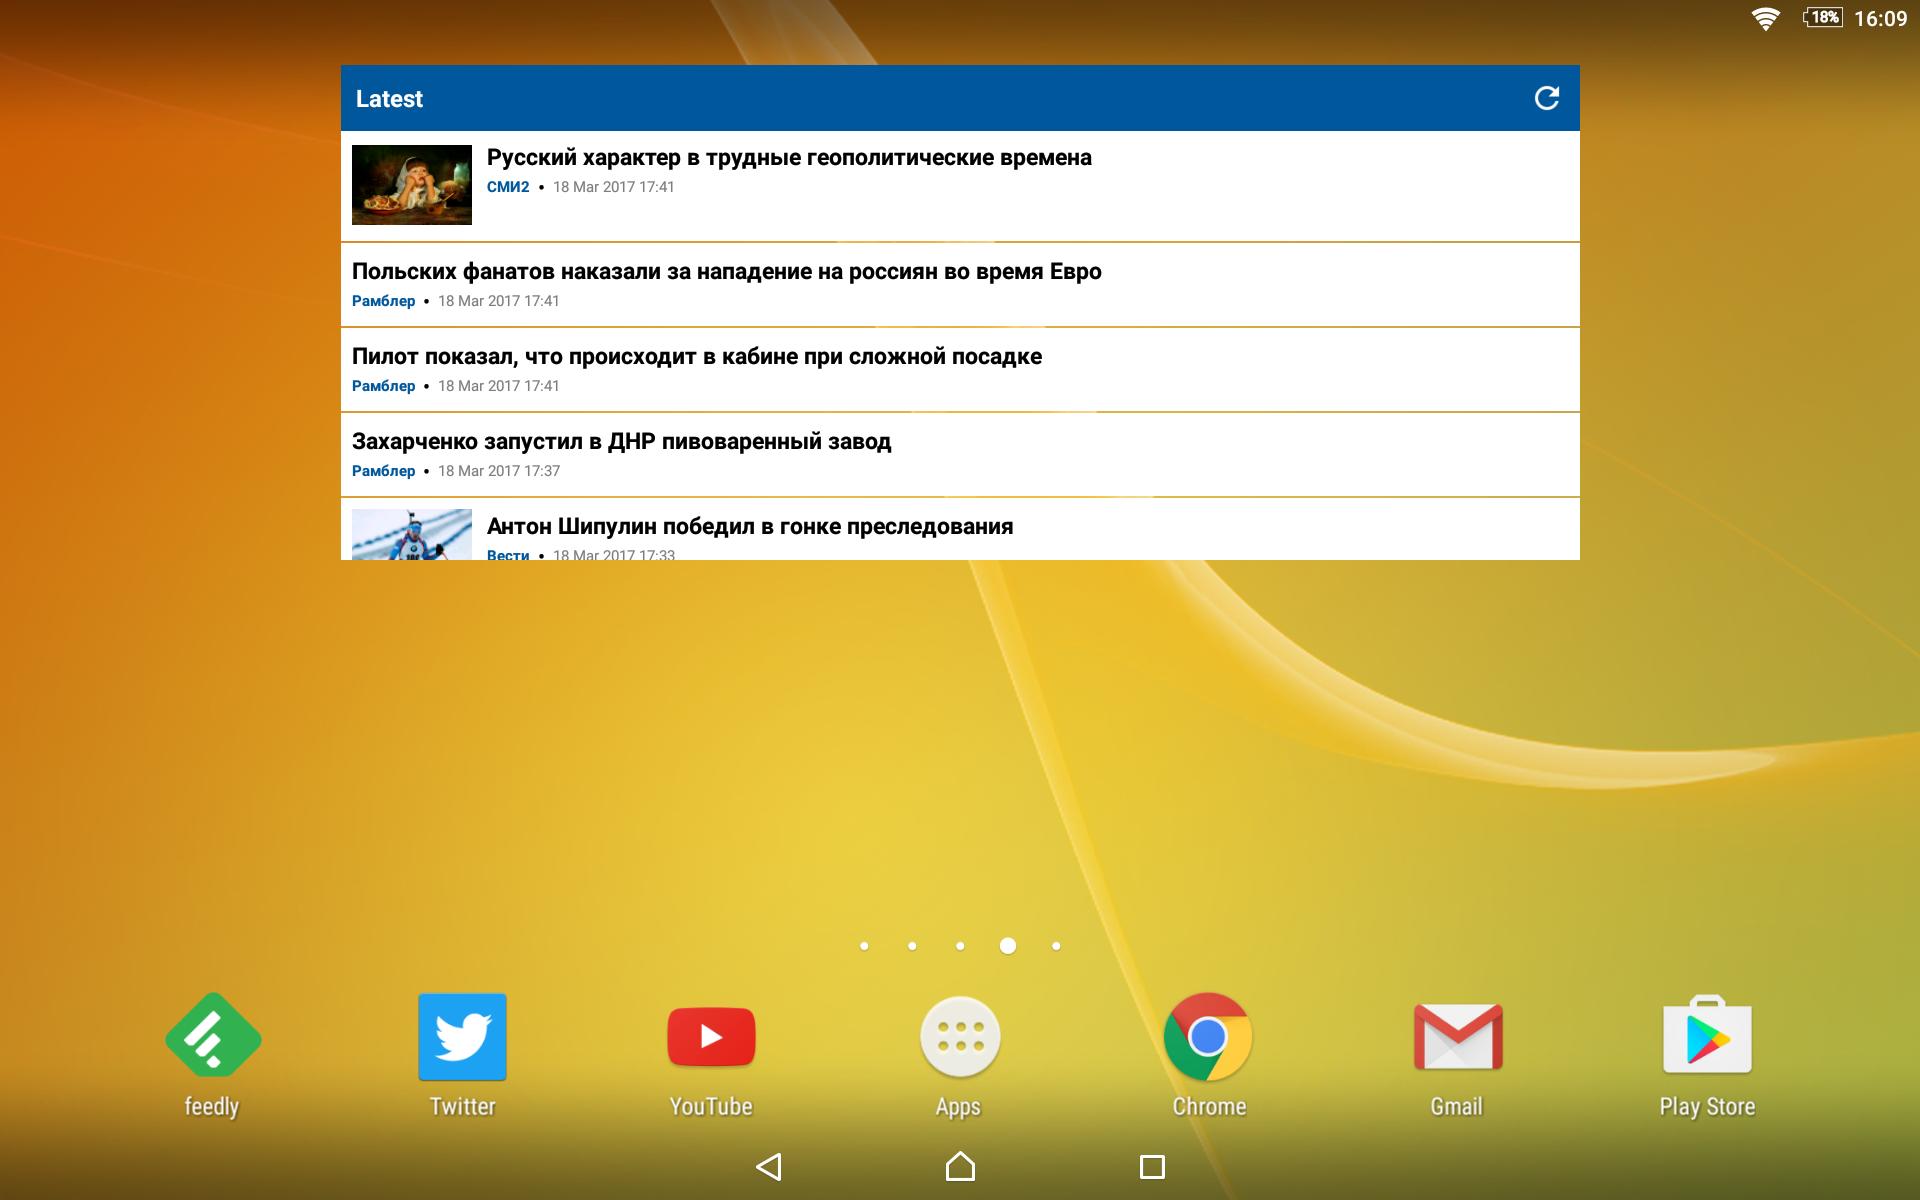Tap the 'Latest' widget title
The height and width of the screenshot is (1200, 1920).
coord(389,99)
